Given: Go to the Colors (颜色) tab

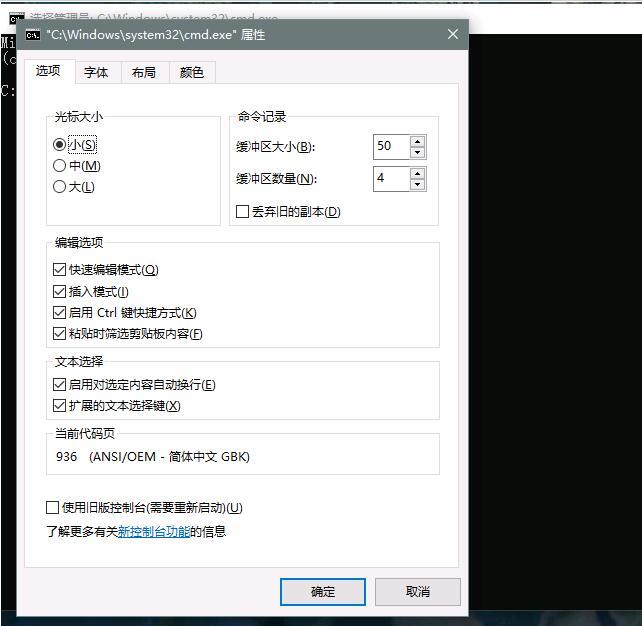Looking at the screenshot, I should (192, 73).
